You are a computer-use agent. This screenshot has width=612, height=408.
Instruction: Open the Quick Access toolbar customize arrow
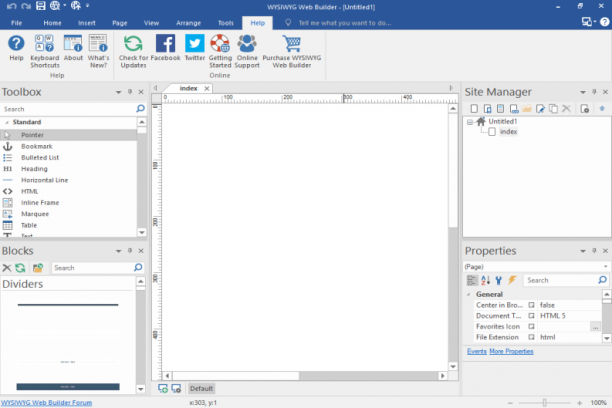pyautogui.click(x=88, y=6)
